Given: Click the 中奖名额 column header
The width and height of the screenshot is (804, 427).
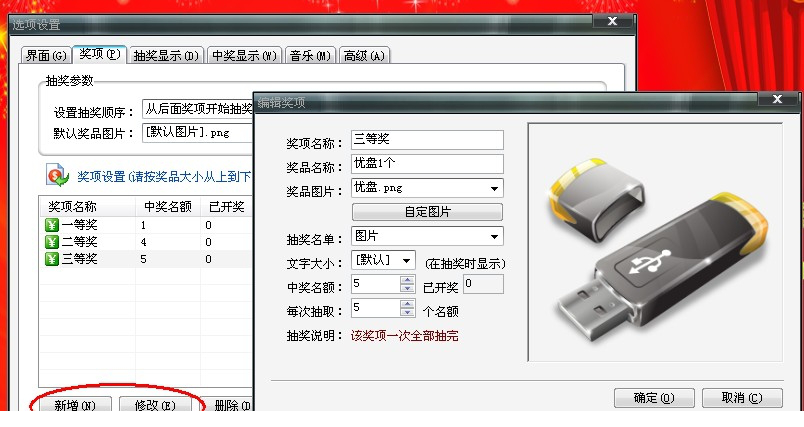Looking at the screenshot, I should tap(168, 207).
